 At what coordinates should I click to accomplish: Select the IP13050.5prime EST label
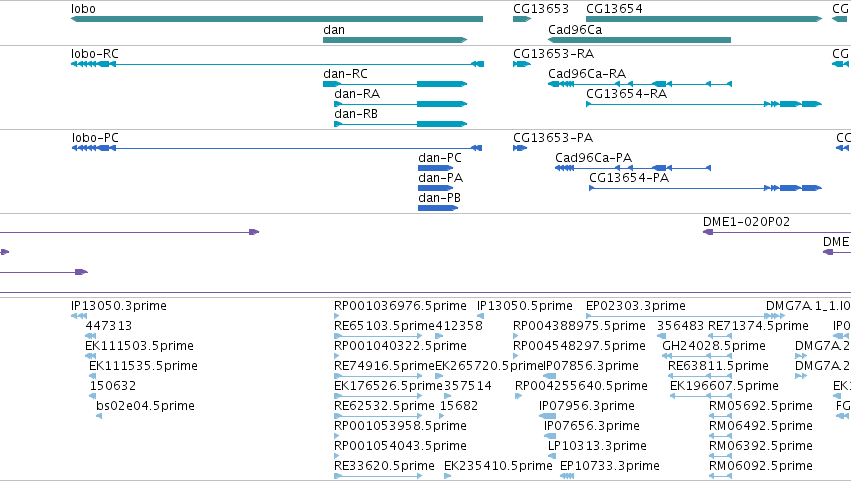(525, 306)
